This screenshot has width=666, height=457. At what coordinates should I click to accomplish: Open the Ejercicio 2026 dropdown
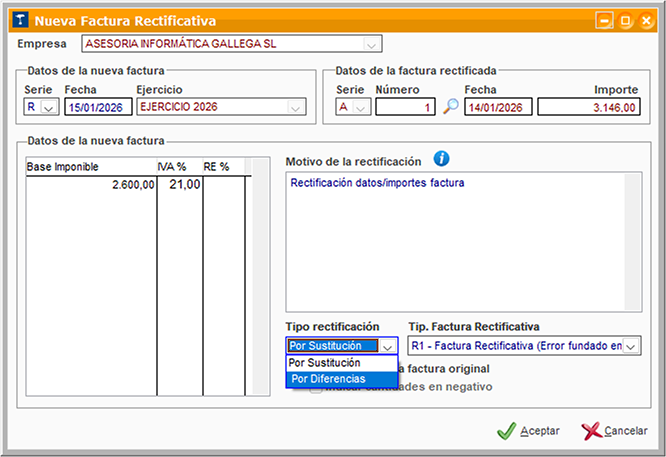click(296, 107)
